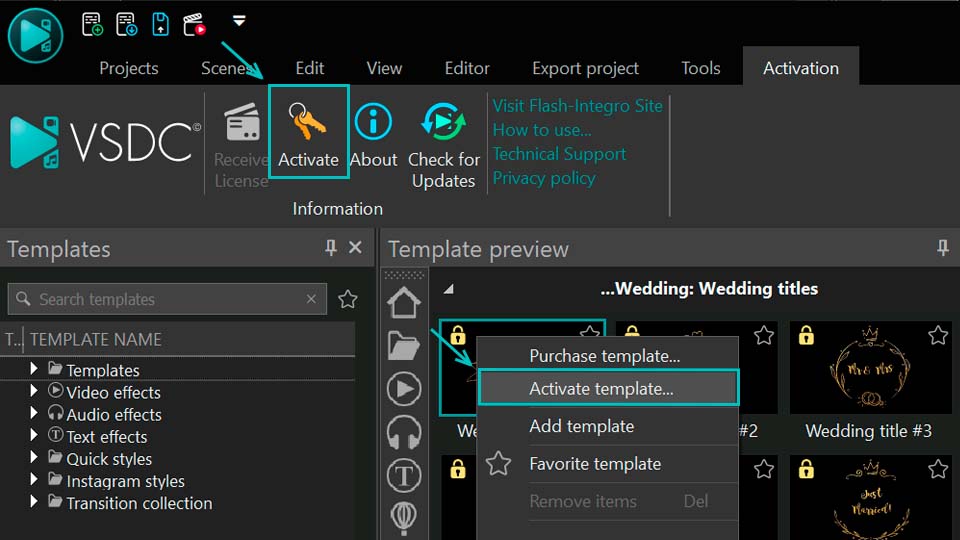Click the open folder icon in preview sidebar

click(404, 346)
